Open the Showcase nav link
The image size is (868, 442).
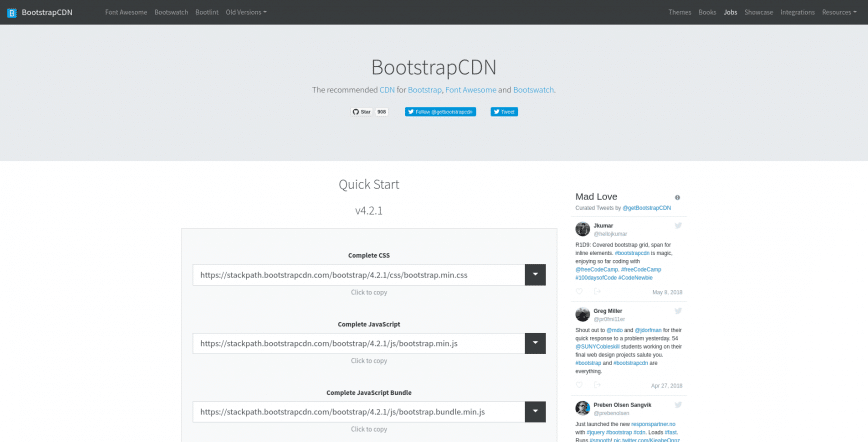pos(758,12)
